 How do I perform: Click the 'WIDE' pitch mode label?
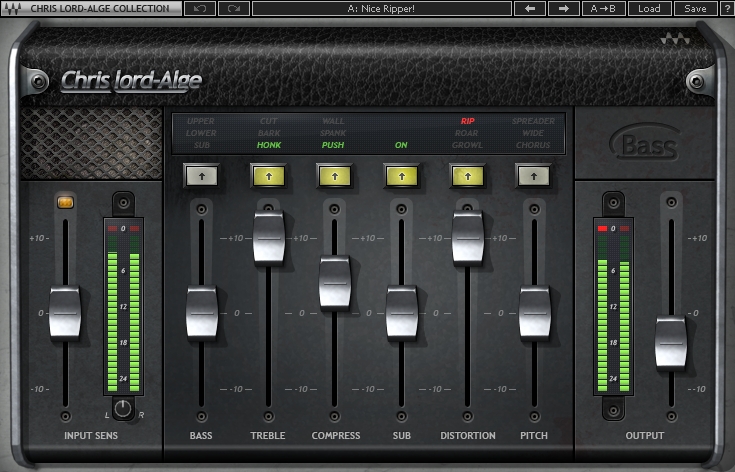(533, 133)
